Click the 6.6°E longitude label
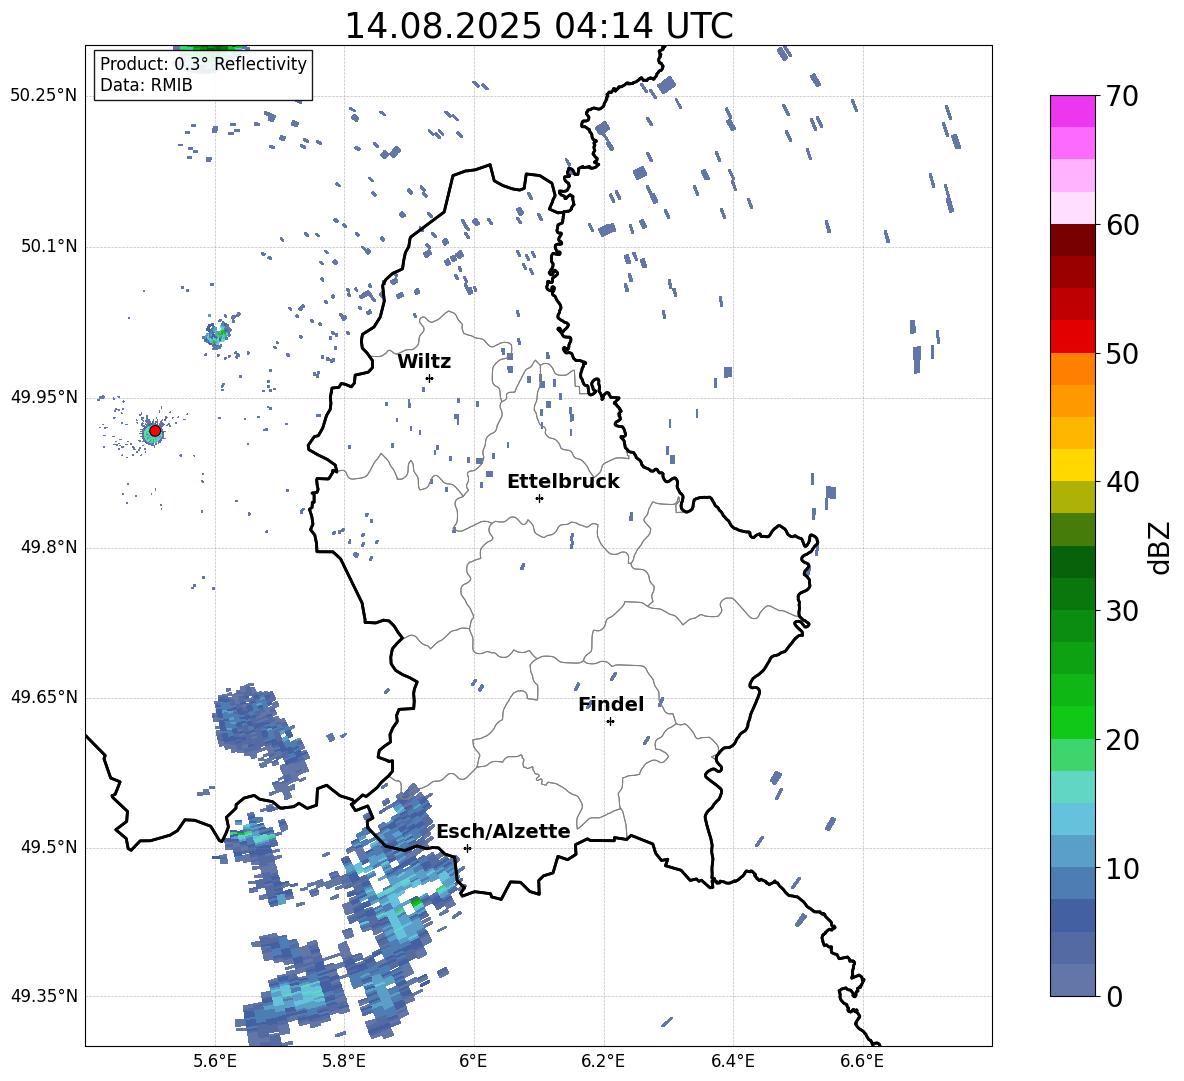1184x1081 pixels. [x=862, y=1061]
